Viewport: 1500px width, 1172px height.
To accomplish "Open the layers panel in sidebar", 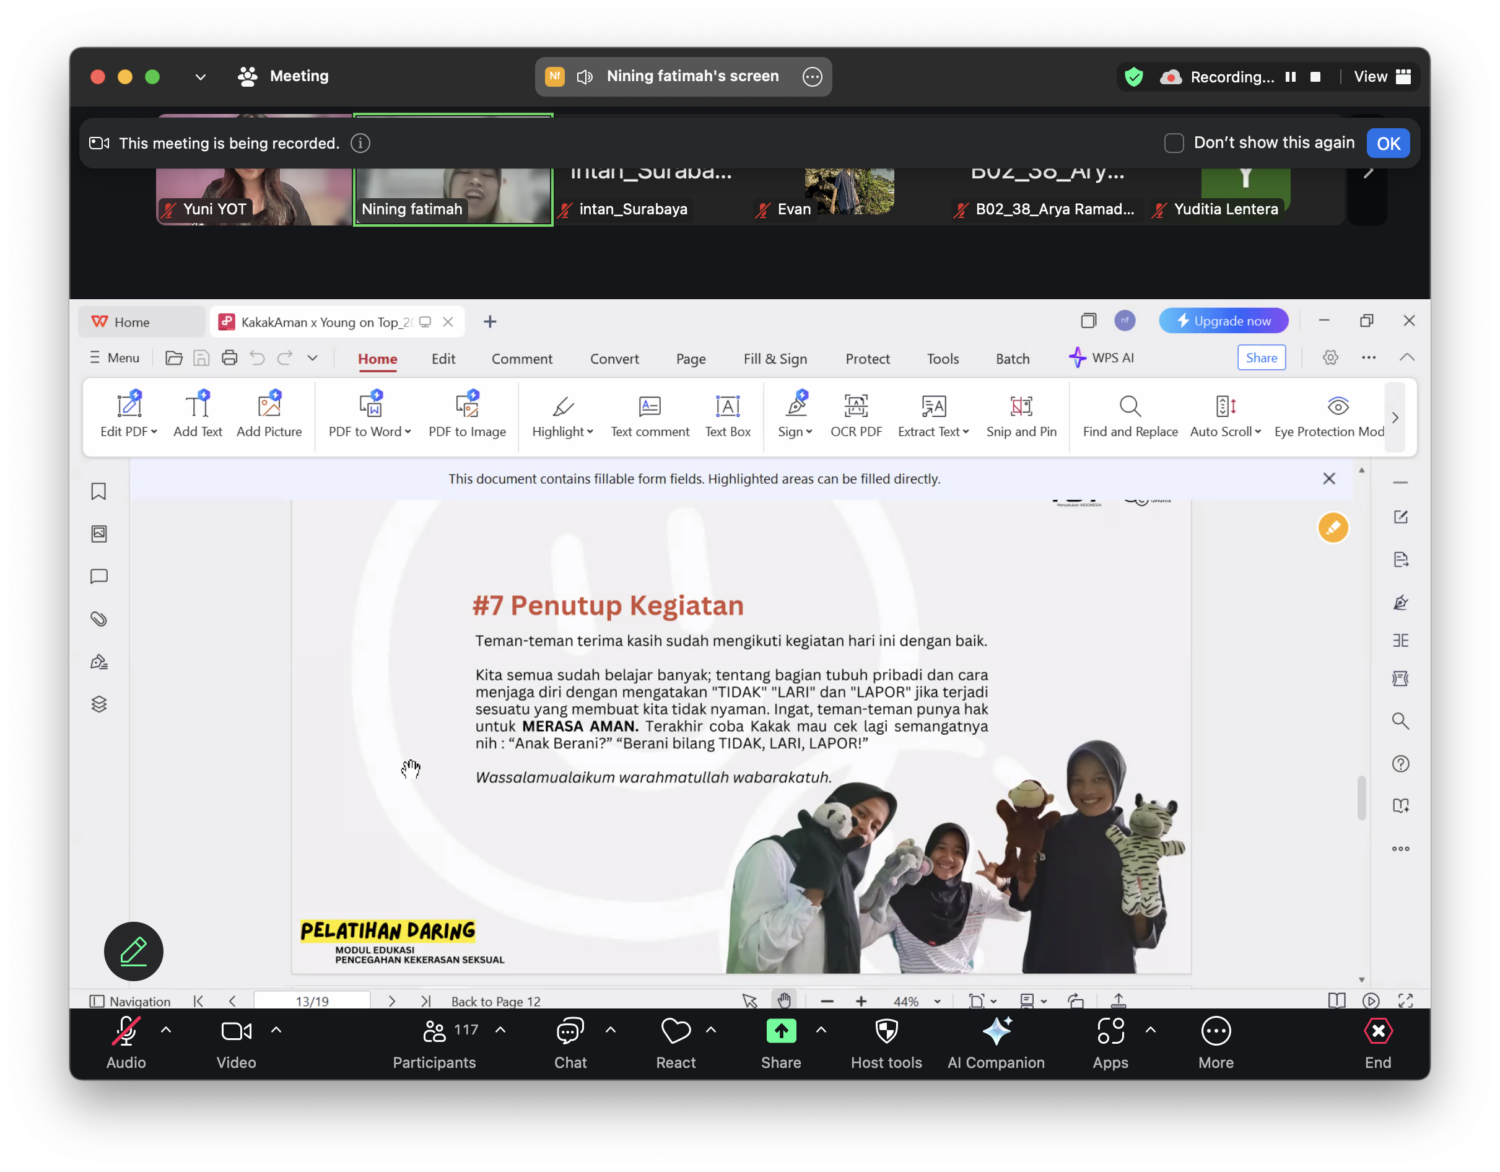I will tap(99, 704).
